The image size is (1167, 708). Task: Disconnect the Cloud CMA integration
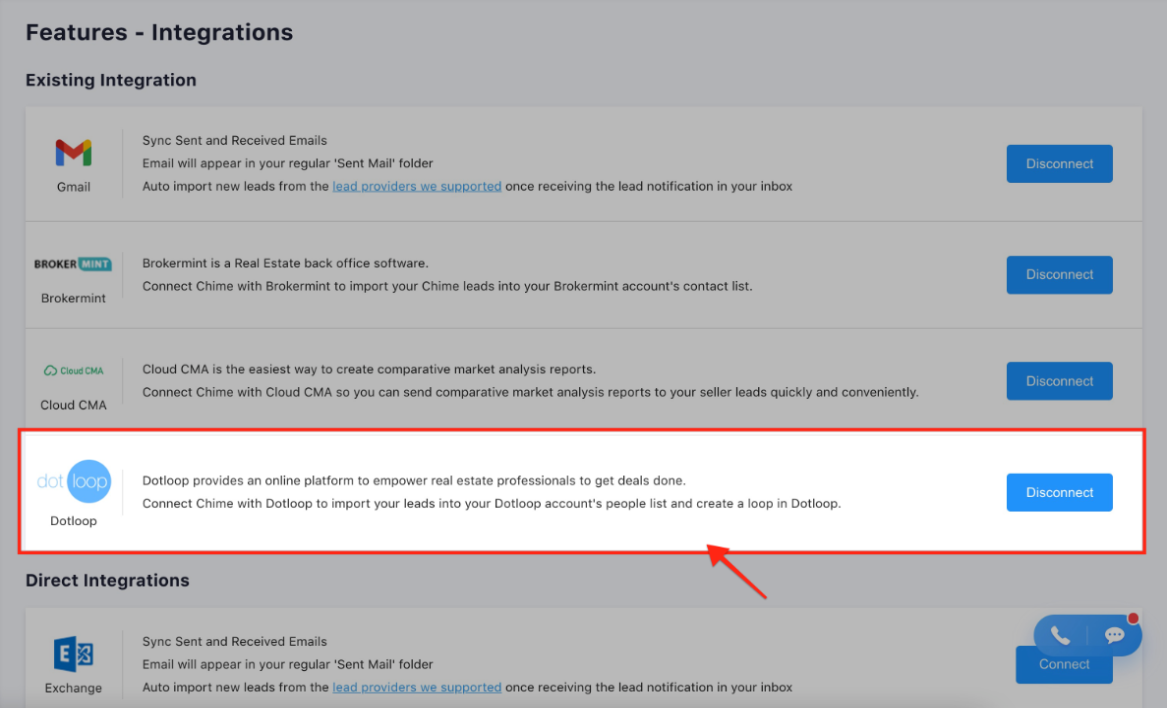[x=1059, y=381]
